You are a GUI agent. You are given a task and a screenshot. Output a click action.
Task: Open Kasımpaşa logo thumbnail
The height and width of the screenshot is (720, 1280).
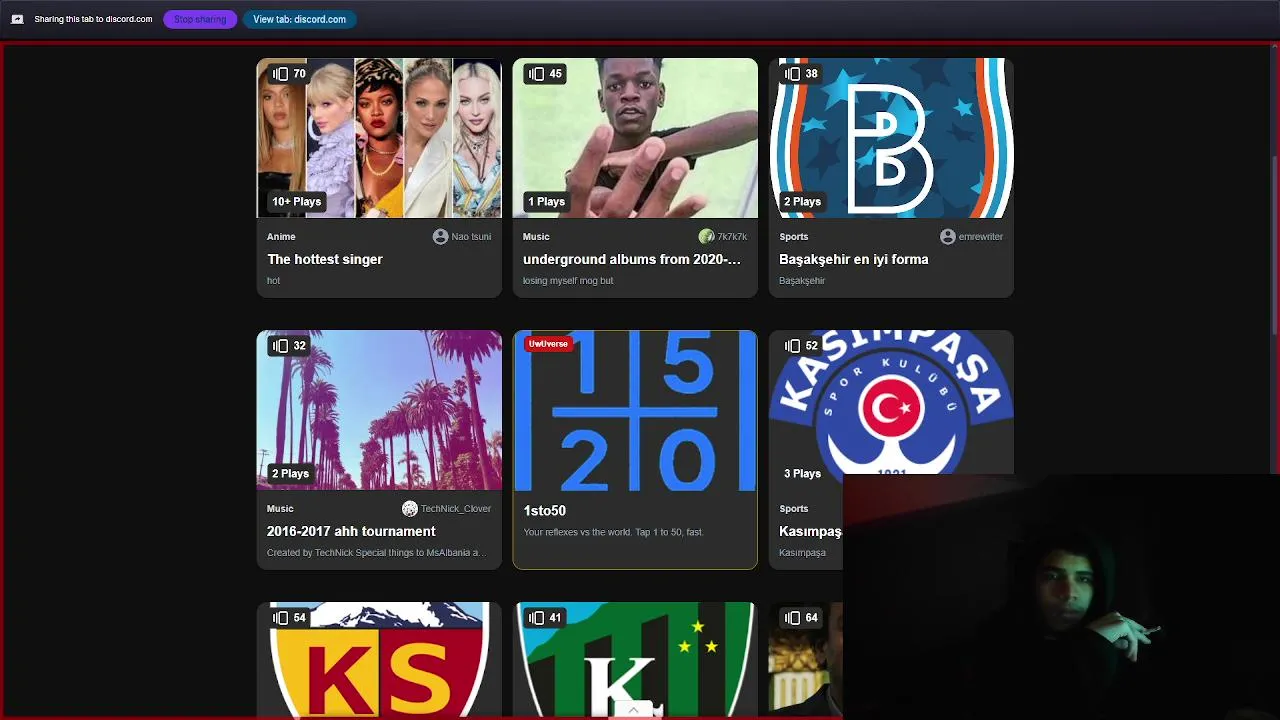click(891, 402)
